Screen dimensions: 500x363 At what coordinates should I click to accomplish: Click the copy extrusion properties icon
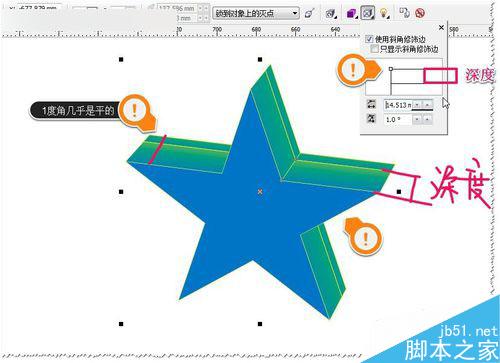click(x=404, y=13)
